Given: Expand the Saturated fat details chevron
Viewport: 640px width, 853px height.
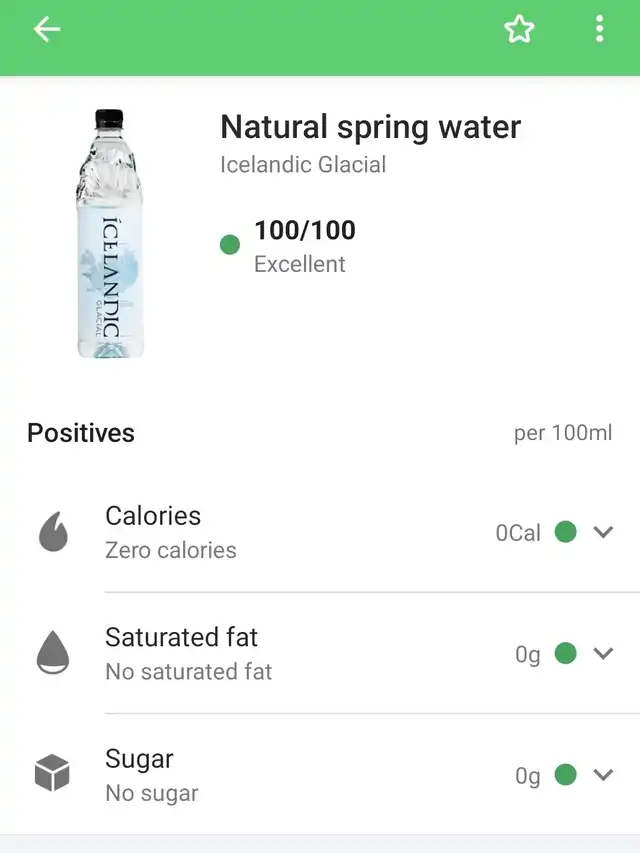Looking at the screenshot, I should [603, 653].
